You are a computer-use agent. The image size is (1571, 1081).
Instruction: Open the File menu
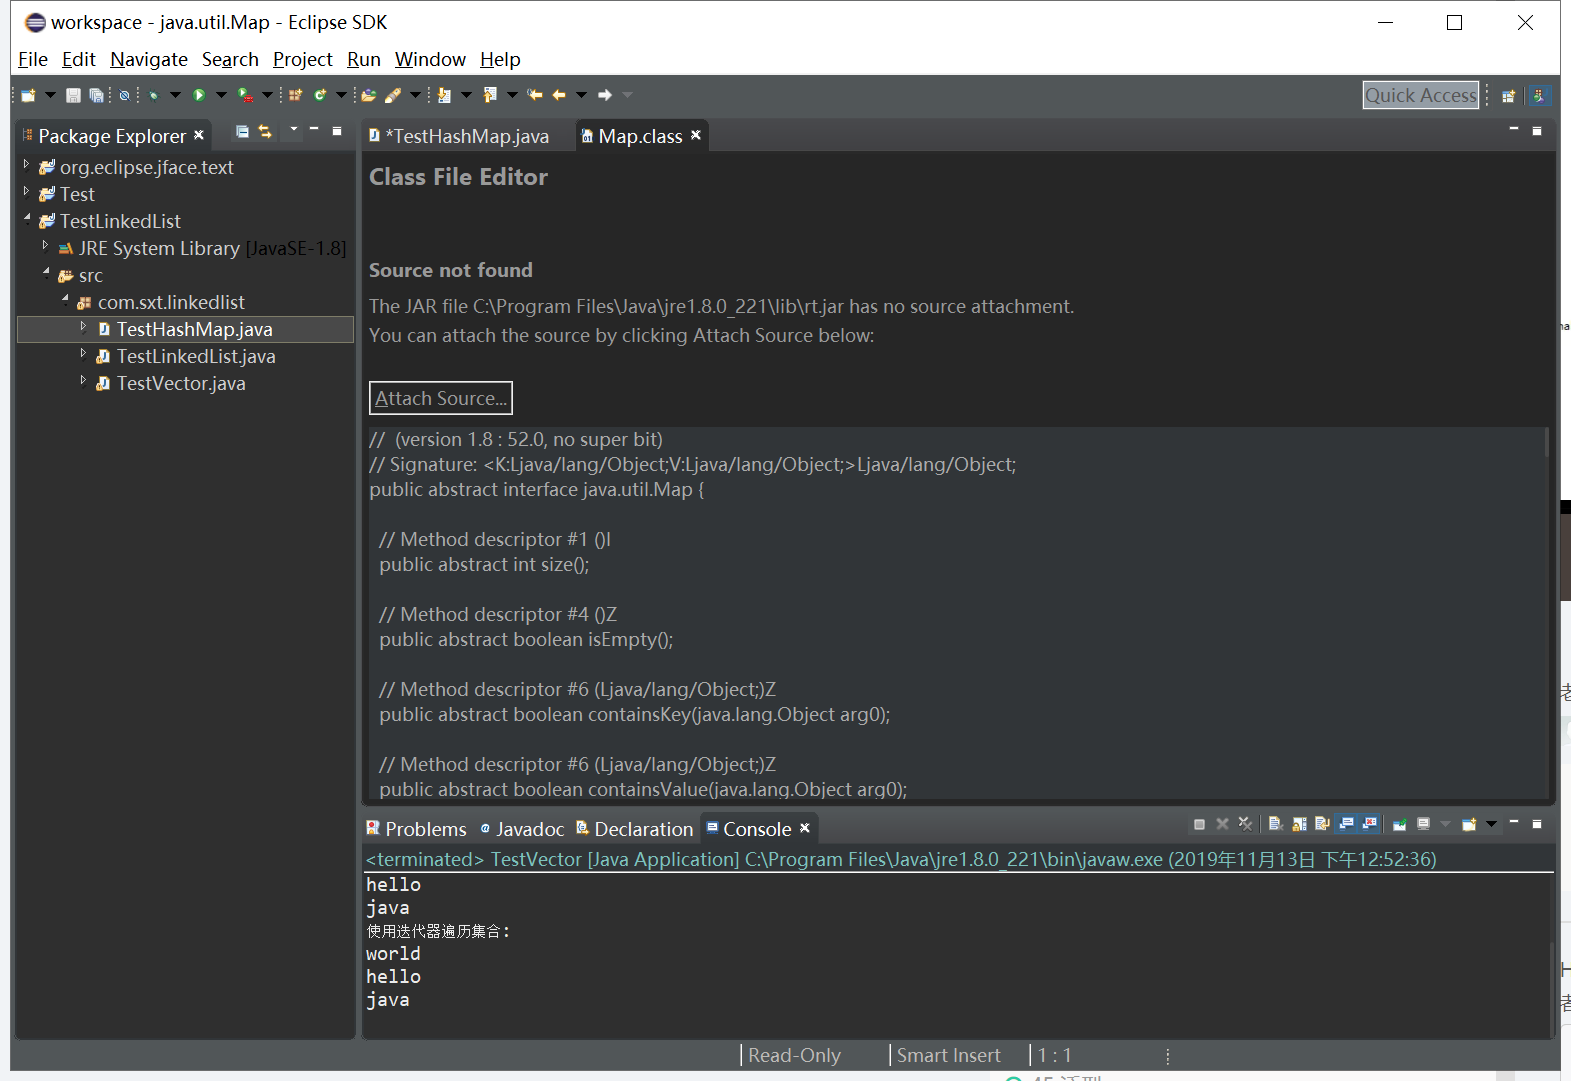33,59
